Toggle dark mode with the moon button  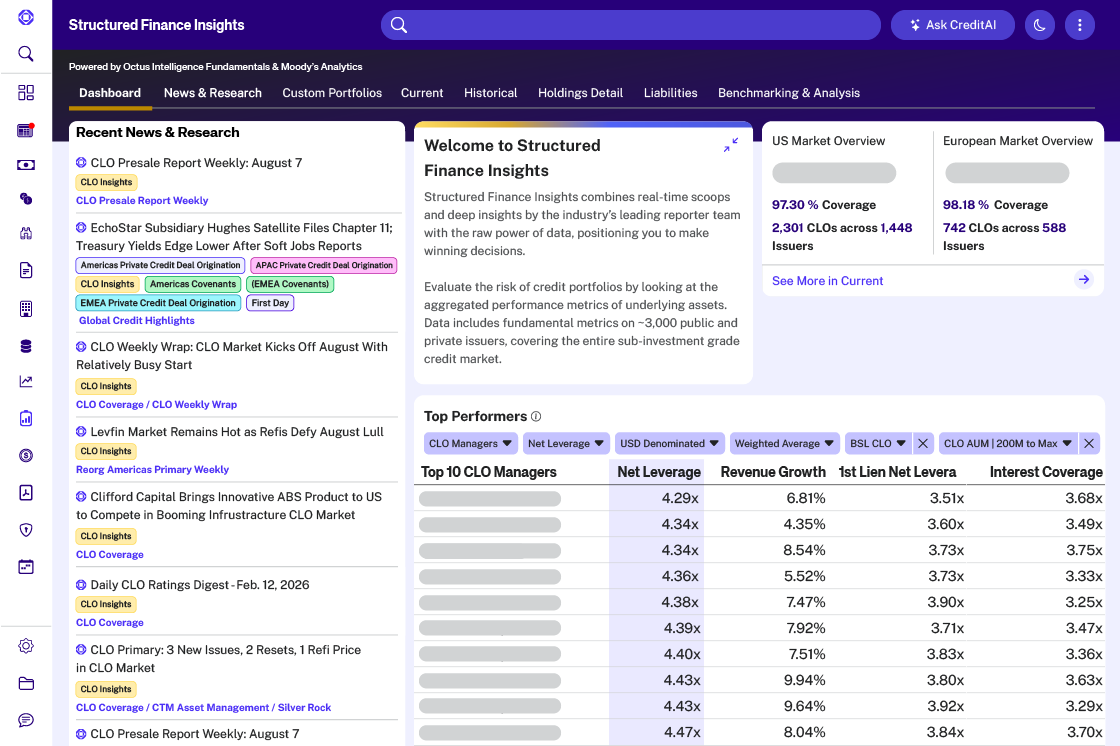(x=1039, y=25)
